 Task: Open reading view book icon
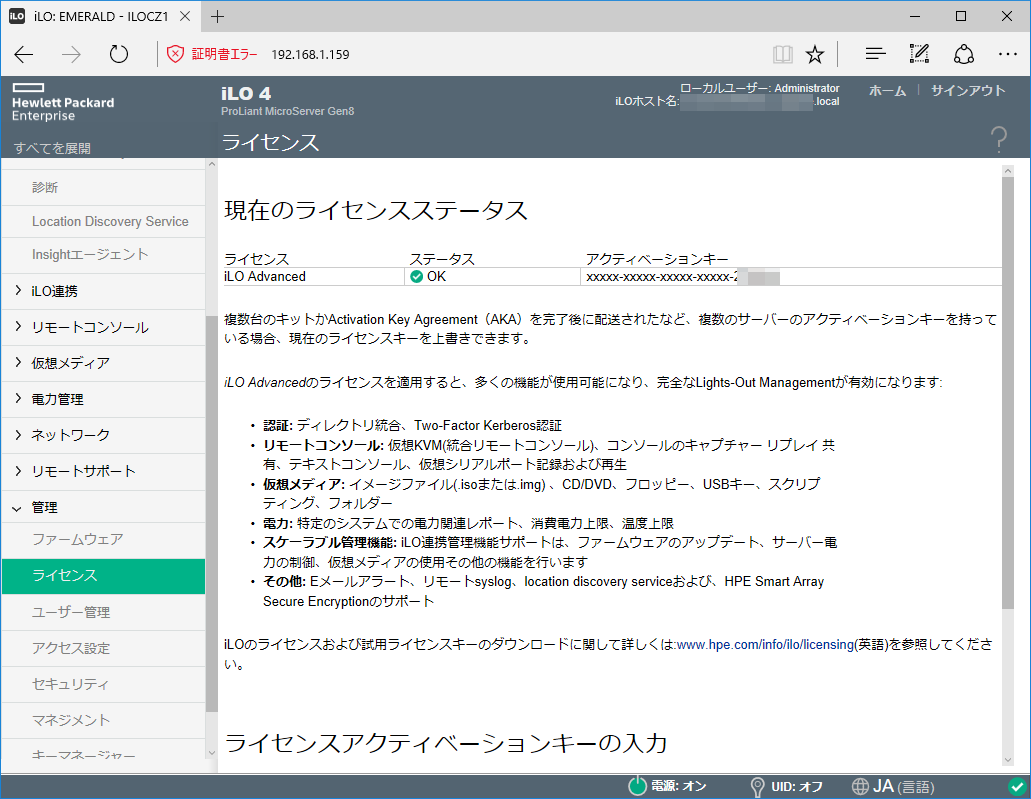click(x=782, y=55)
